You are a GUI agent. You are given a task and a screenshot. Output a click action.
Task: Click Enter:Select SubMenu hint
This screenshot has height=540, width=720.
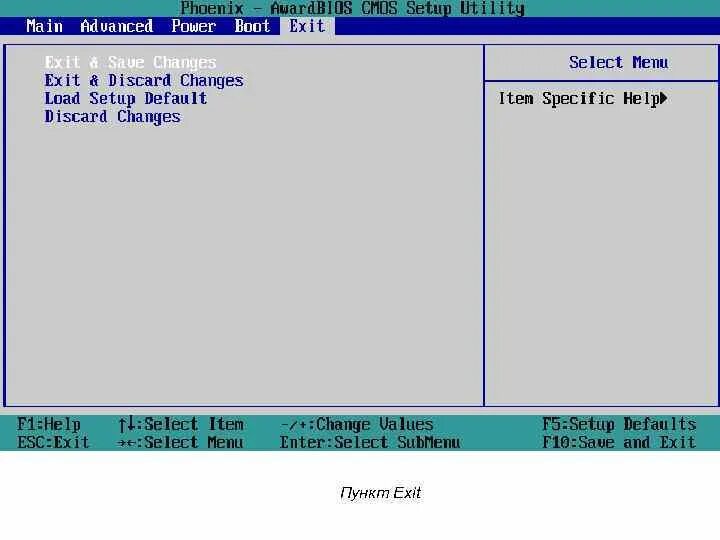tap(370, 442)
